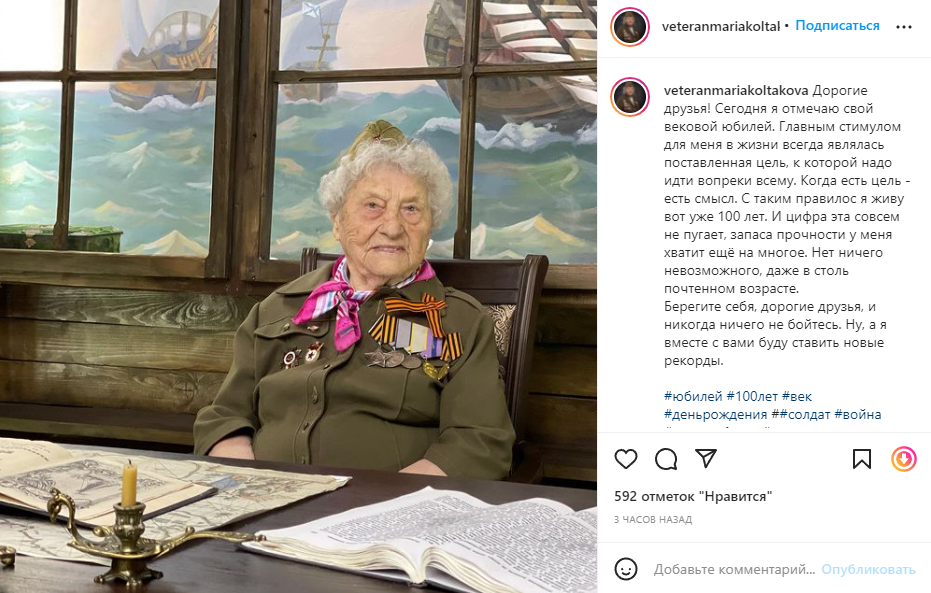Open the #деньрождения hashtag
This screenshot has height=593, width=931.
715,414
